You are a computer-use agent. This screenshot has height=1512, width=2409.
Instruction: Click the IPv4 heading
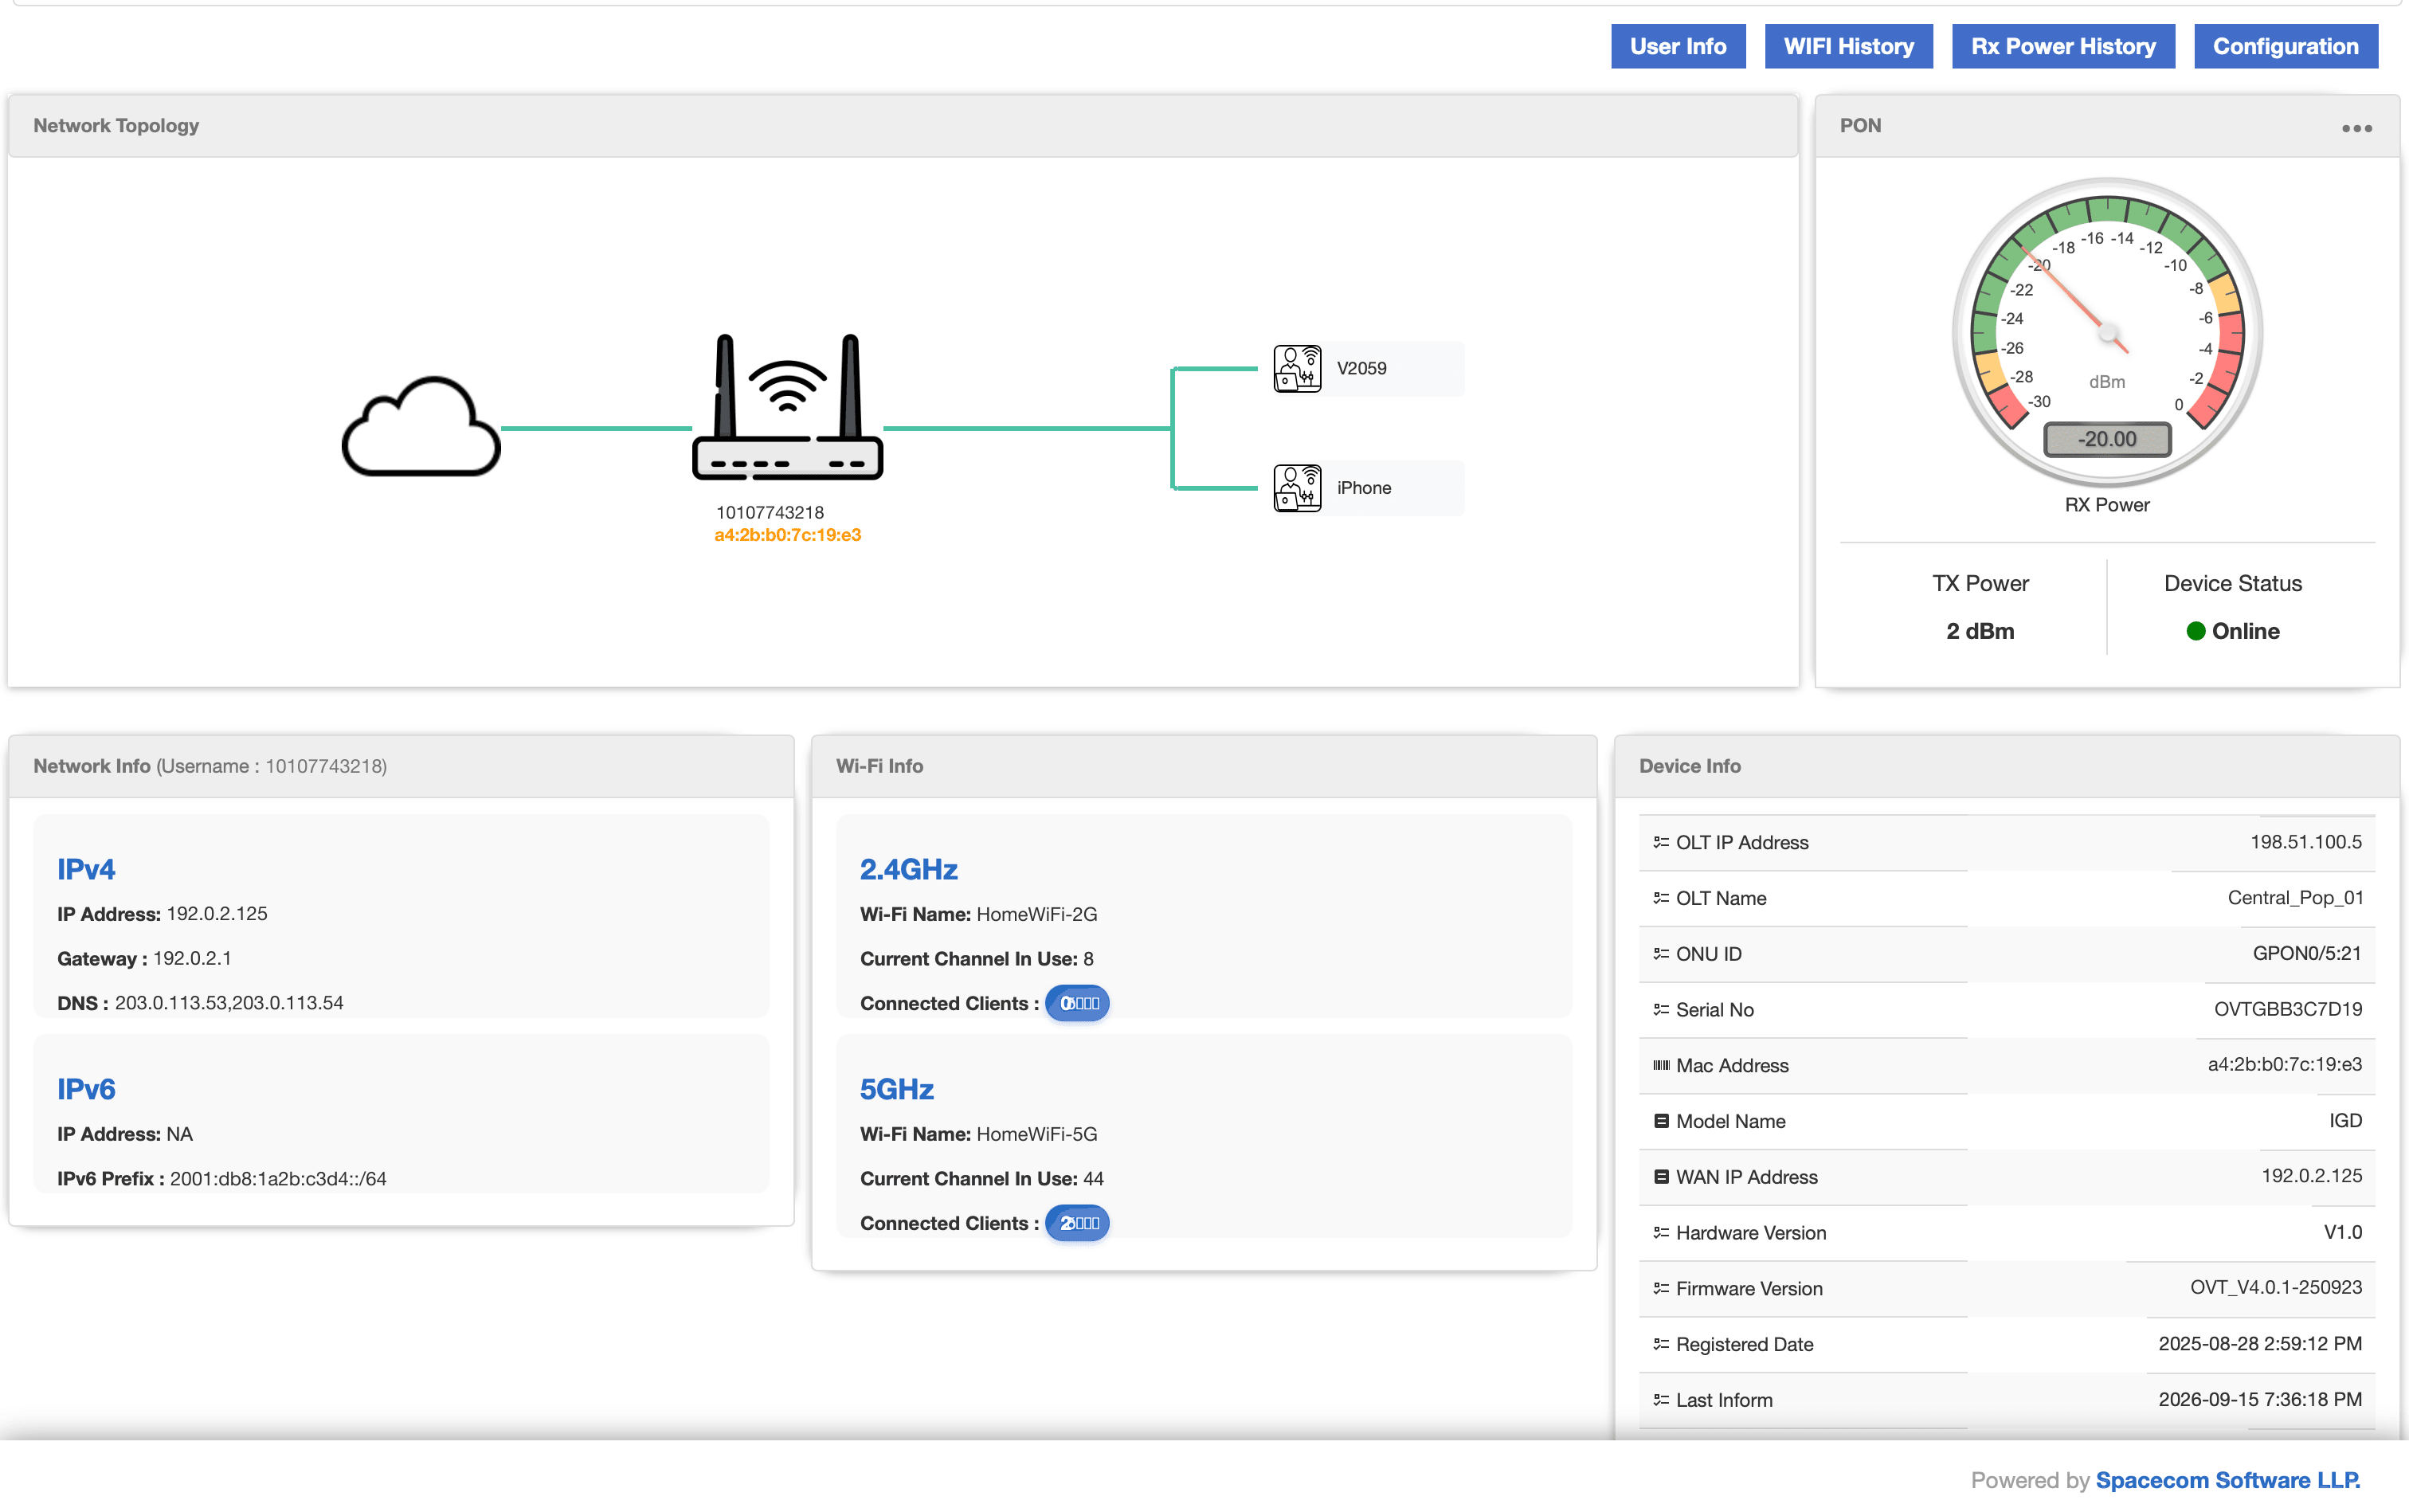(86, 869)
